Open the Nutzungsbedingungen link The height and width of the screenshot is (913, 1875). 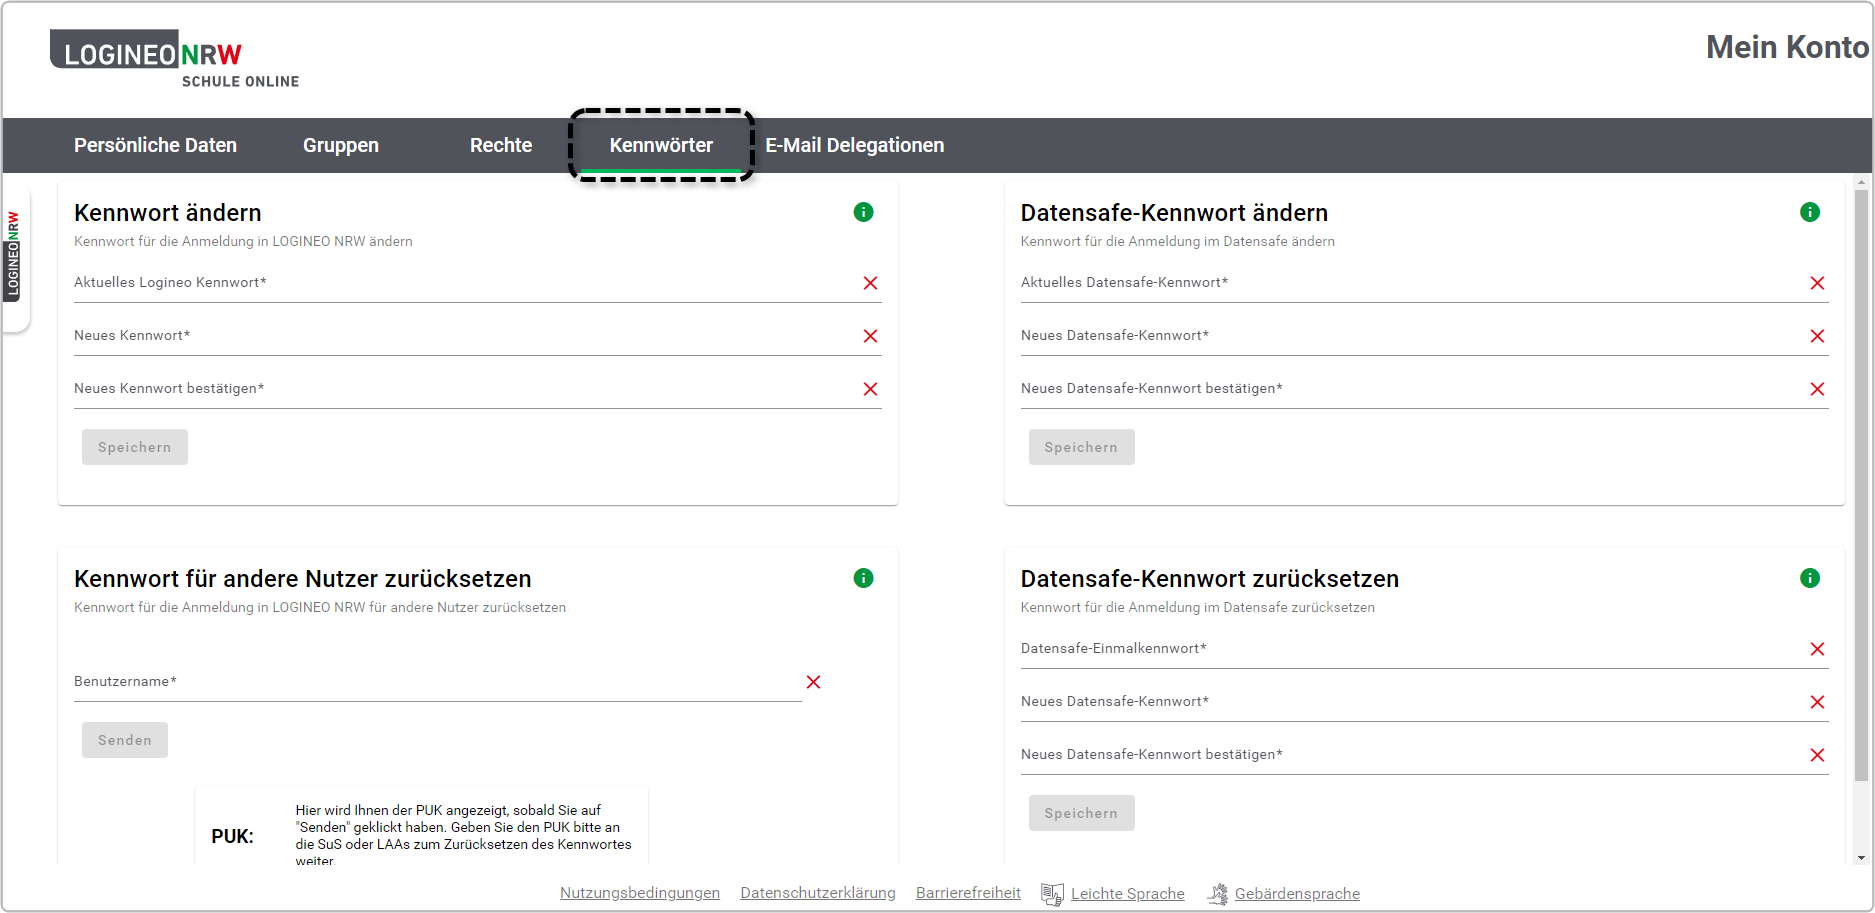(x=640, y=893)
